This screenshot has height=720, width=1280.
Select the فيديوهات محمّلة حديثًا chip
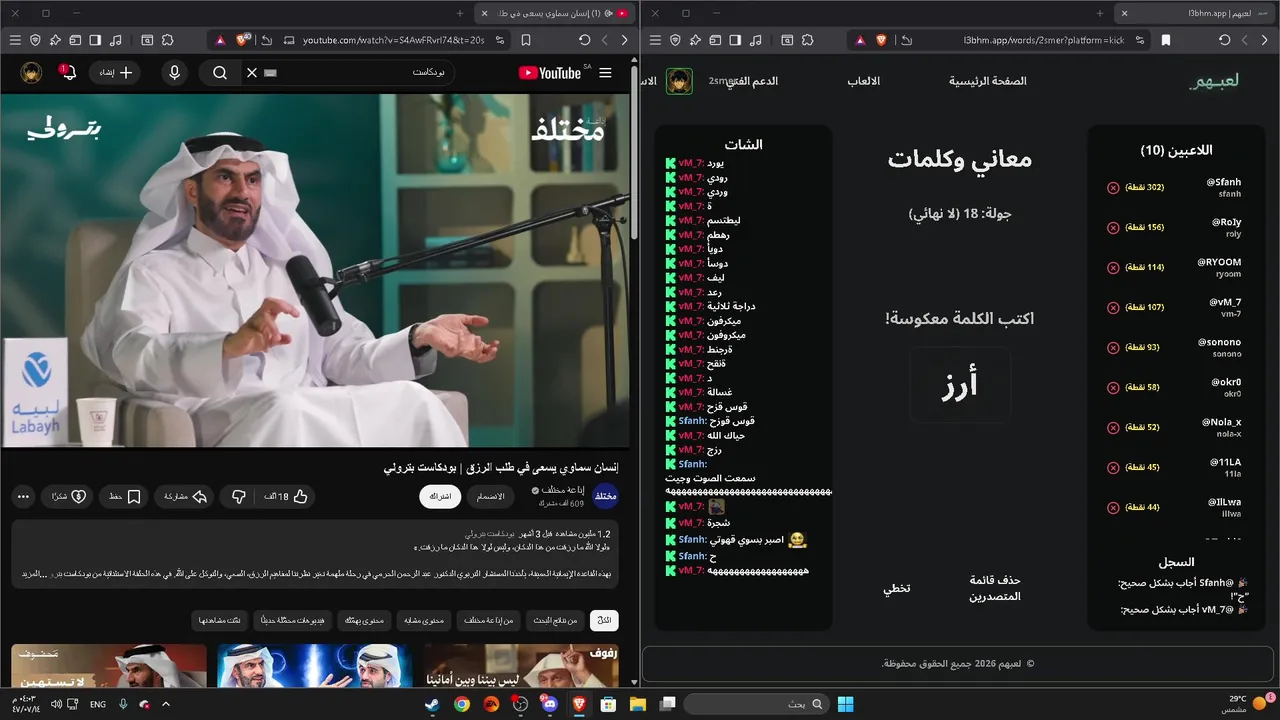pyautogui.click(x=292, y=620)
